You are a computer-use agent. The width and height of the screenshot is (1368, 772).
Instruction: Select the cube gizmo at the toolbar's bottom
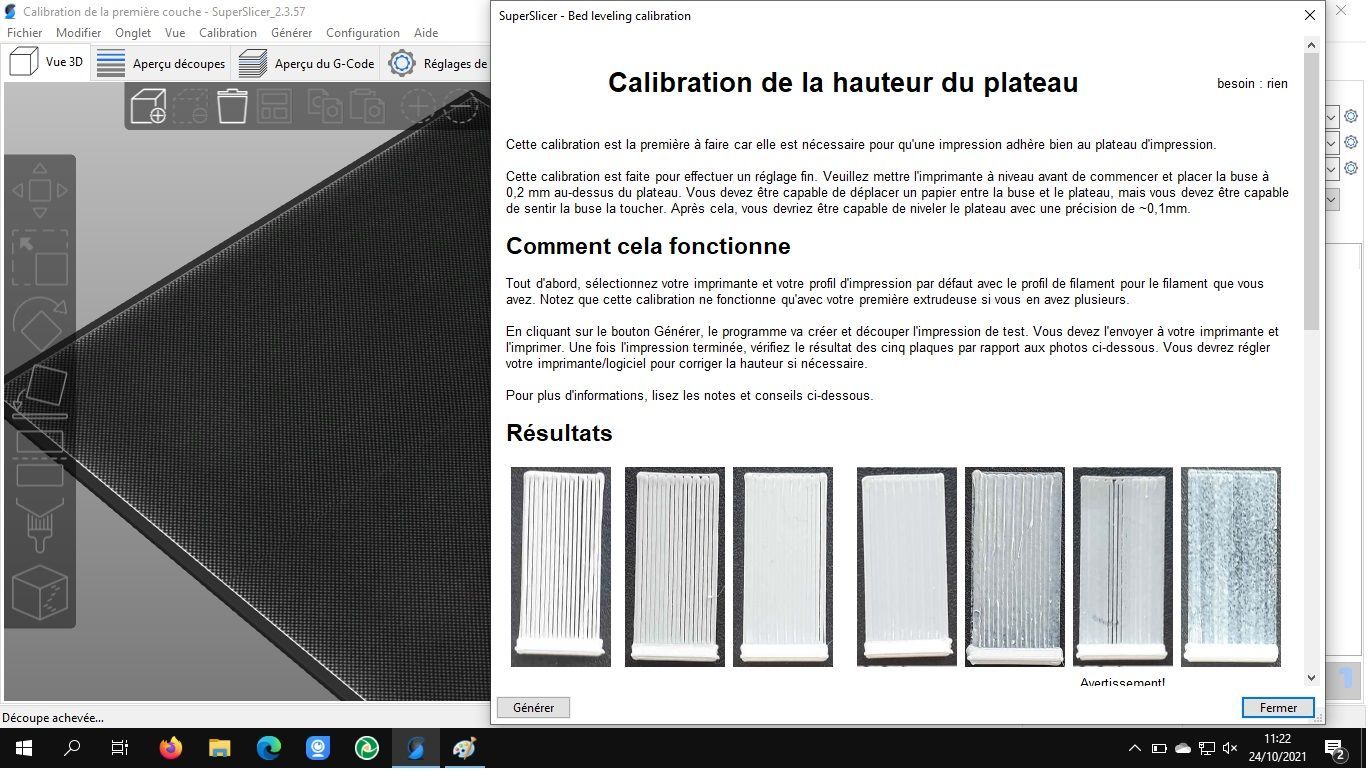pos(40,593)
